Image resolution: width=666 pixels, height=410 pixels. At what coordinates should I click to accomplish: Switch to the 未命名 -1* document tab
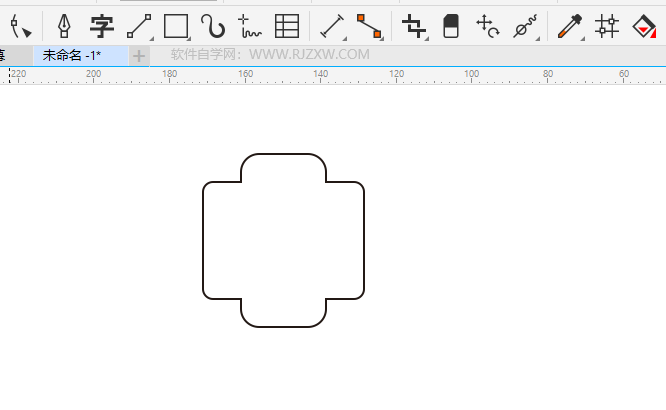coord(72,55)
